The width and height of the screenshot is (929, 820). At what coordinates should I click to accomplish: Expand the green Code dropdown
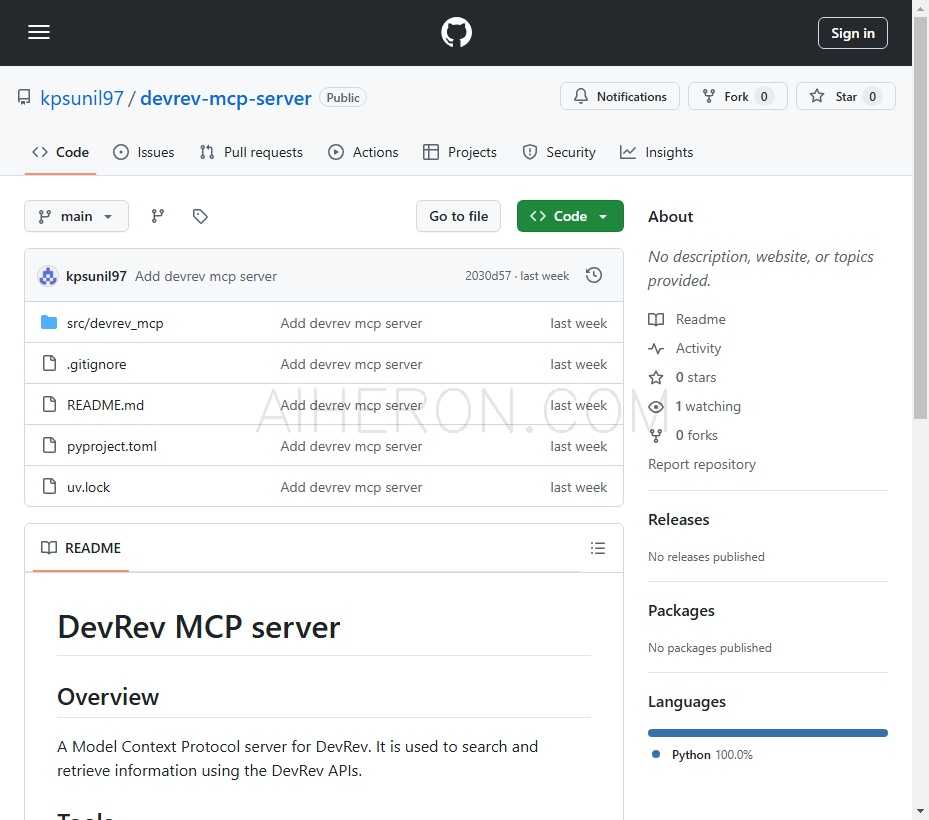[570, 216]
